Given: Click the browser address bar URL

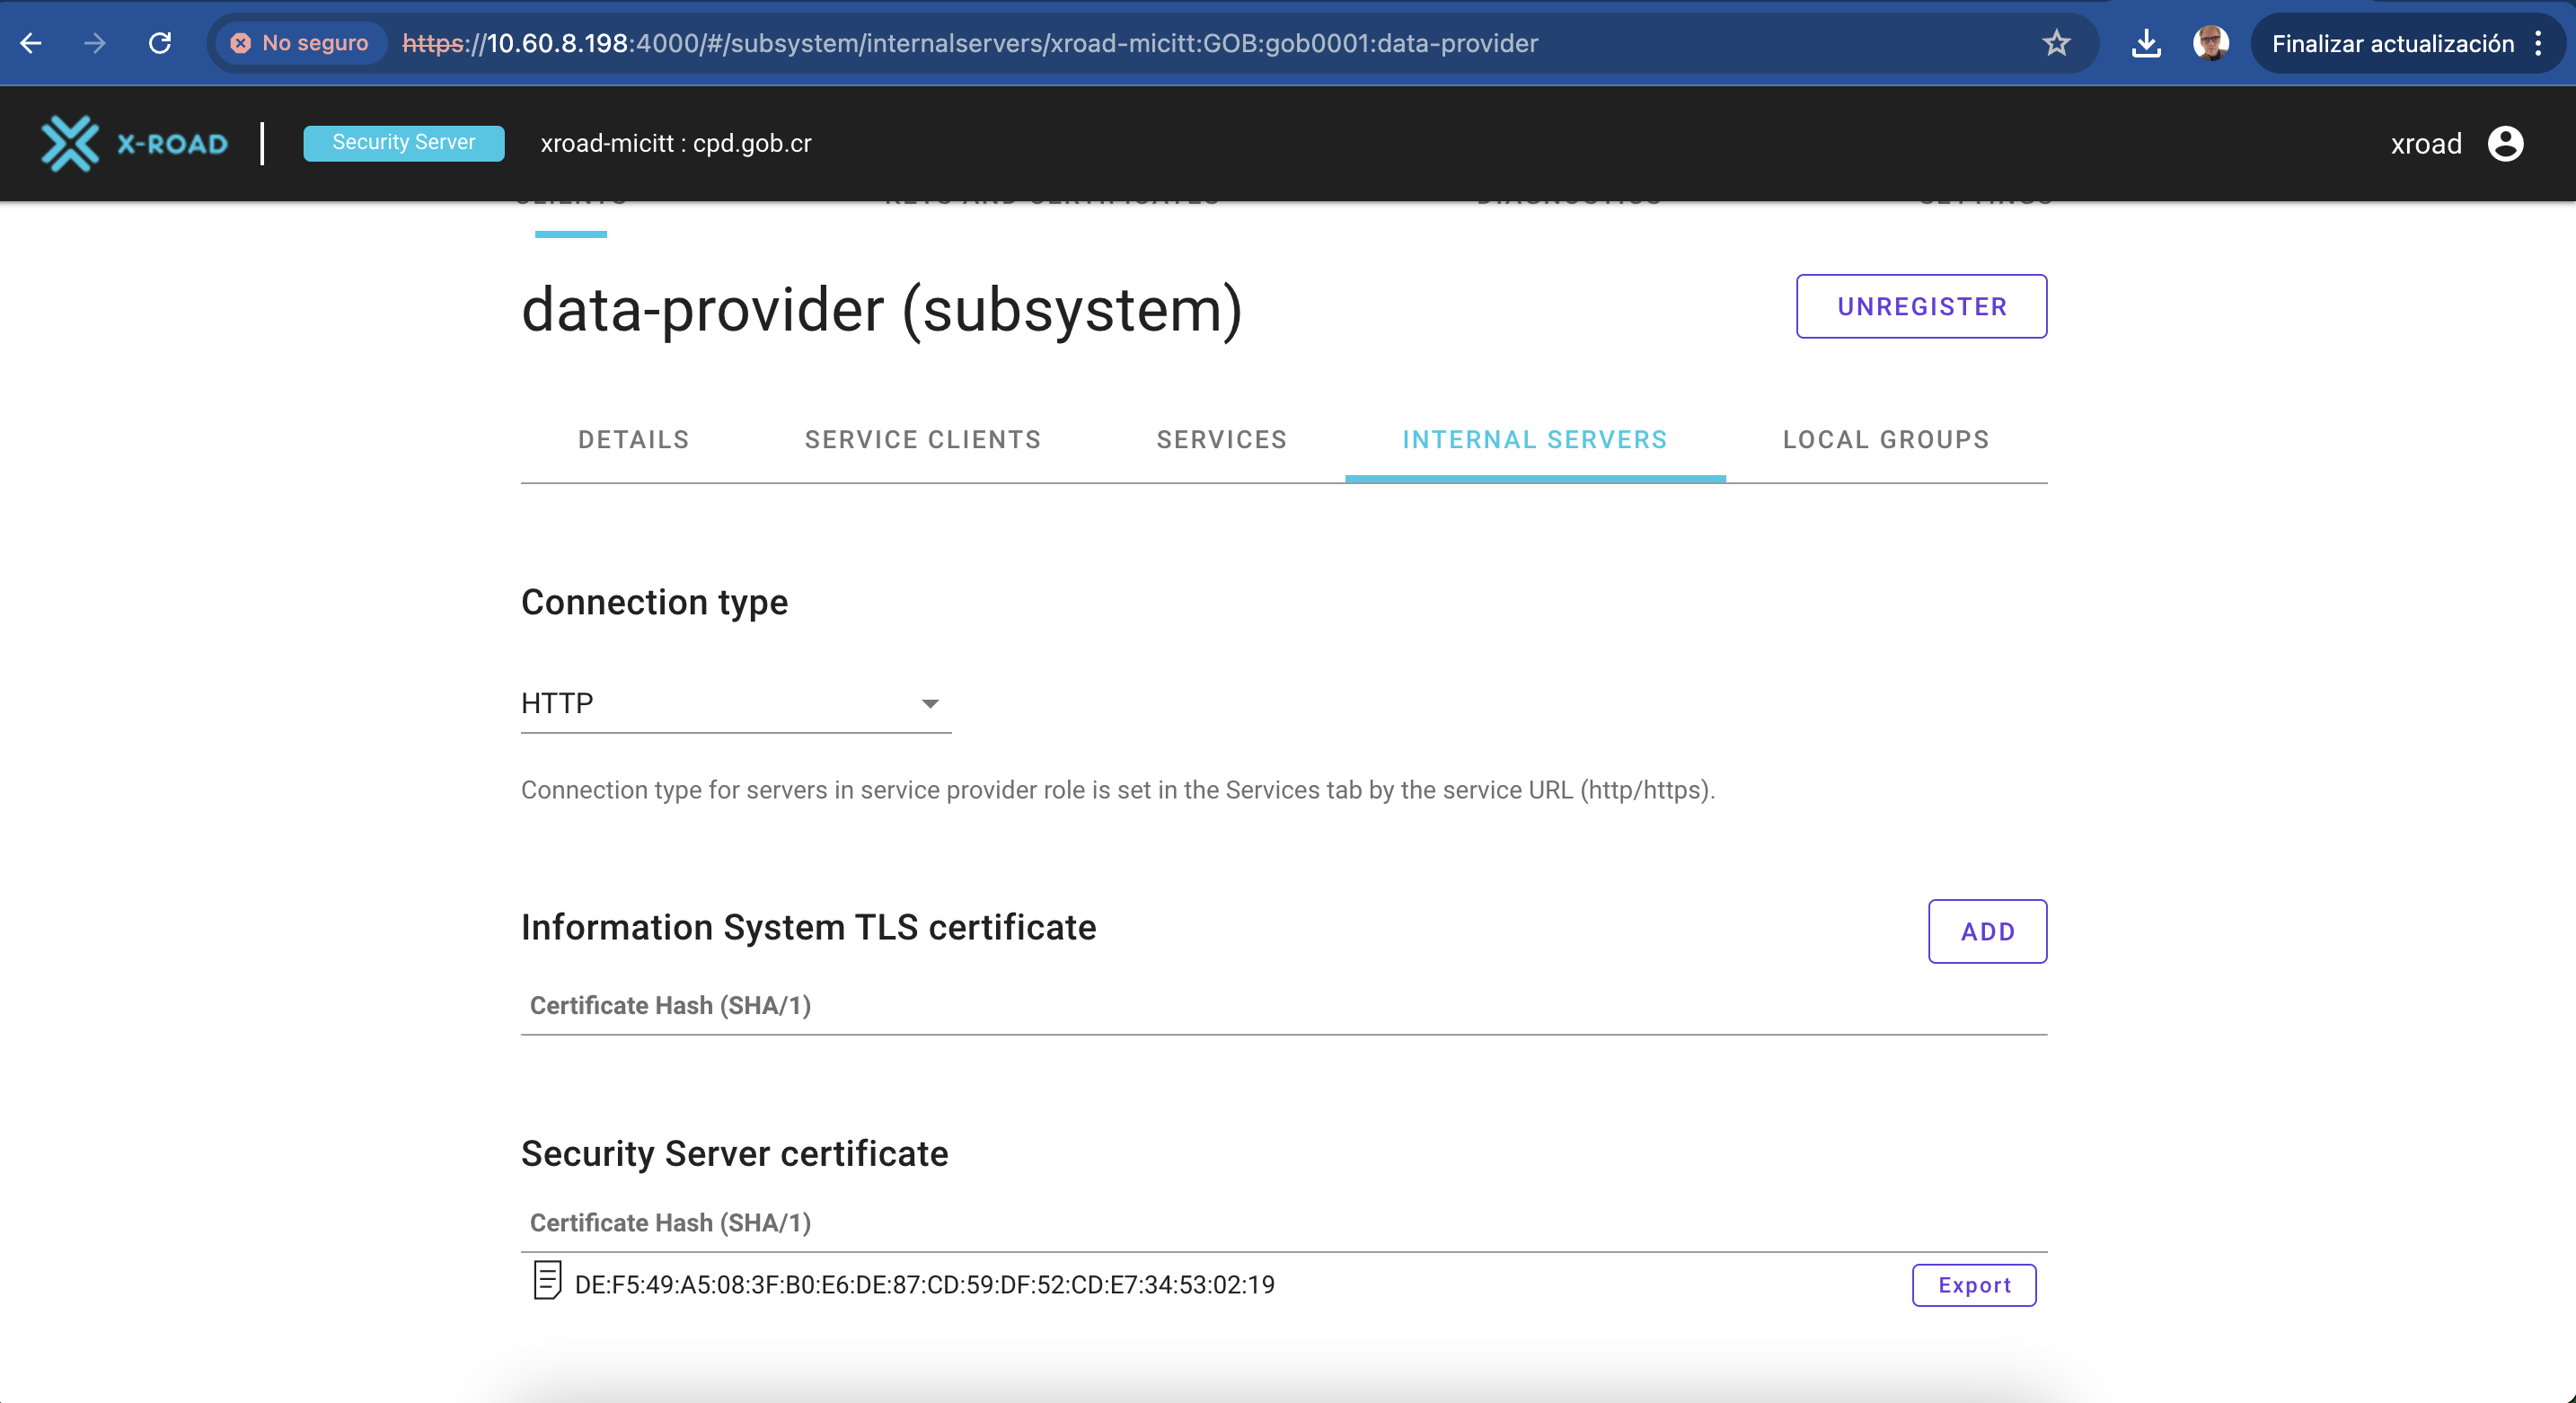Looking at the screenshot, I should coord(969,43).
